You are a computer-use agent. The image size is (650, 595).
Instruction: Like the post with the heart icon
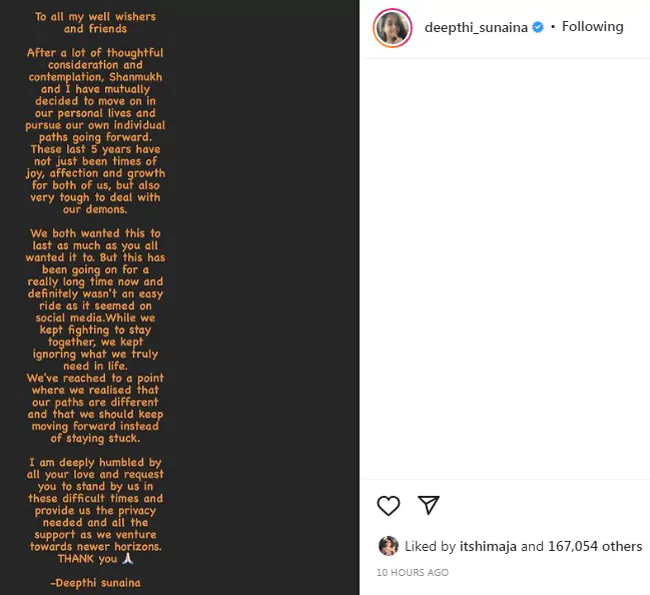388,505
